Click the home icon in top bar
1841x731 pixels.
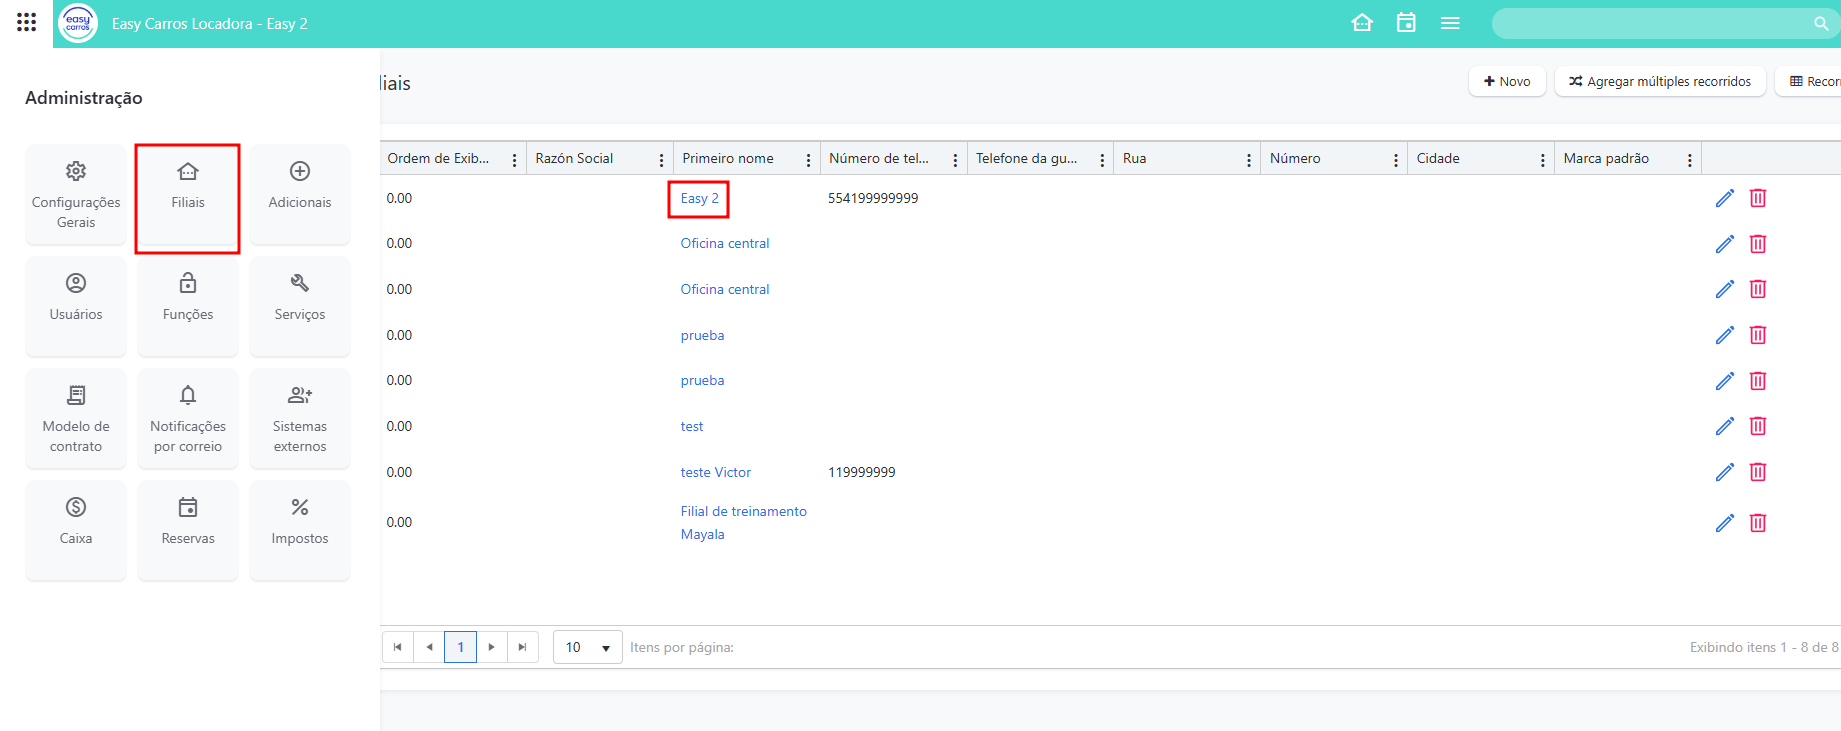point(1361,23)
